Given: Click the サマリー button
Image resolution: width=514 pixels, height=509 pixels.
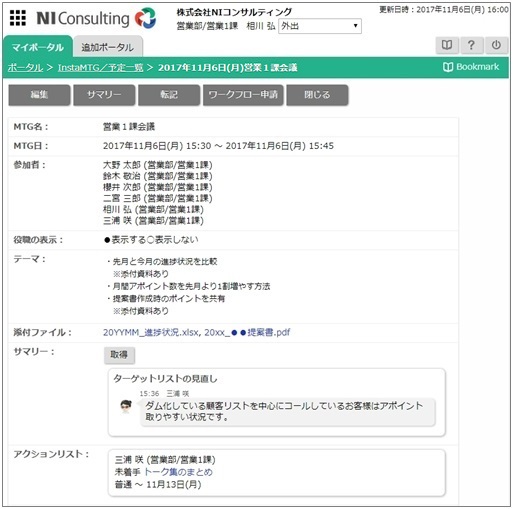Looking at the screenshot, I should pyautogui.click(x=104, y=95).
